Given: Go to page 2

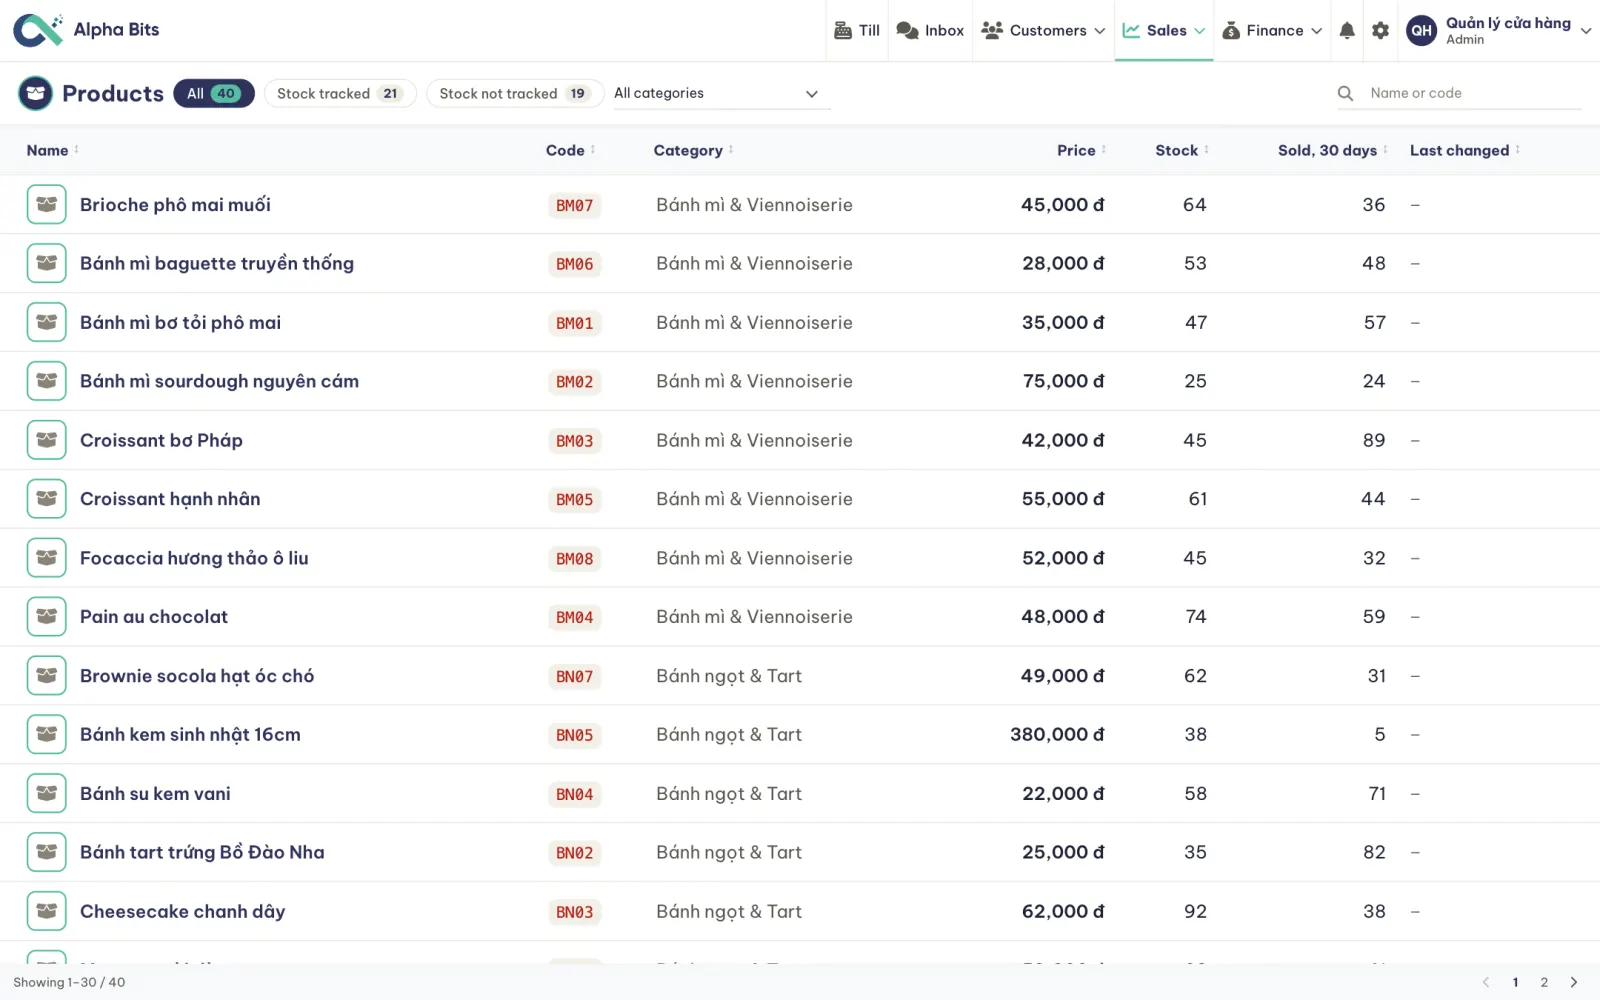Looking at the screenshot, I should tap(1544, 982).
